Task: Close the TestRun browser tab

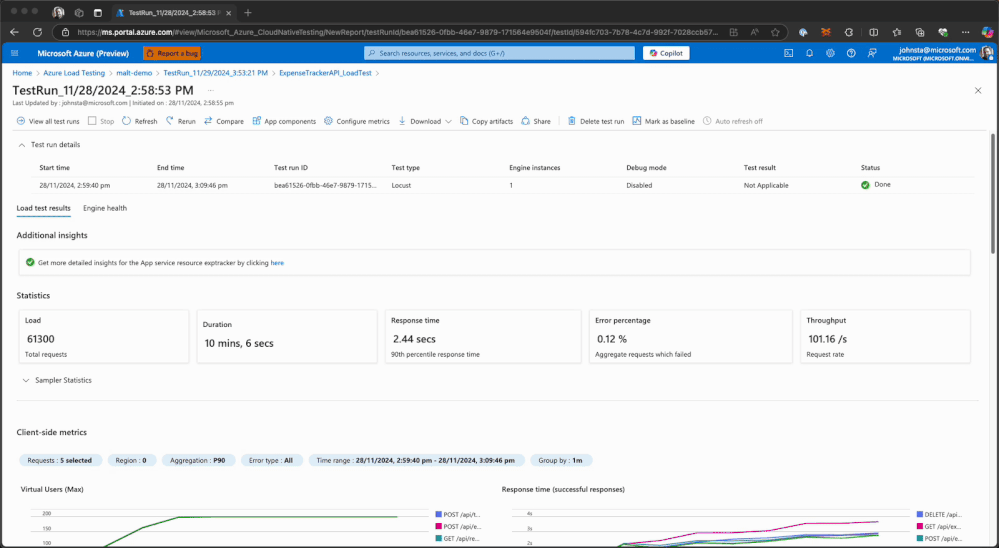Action: click(229, 13)
